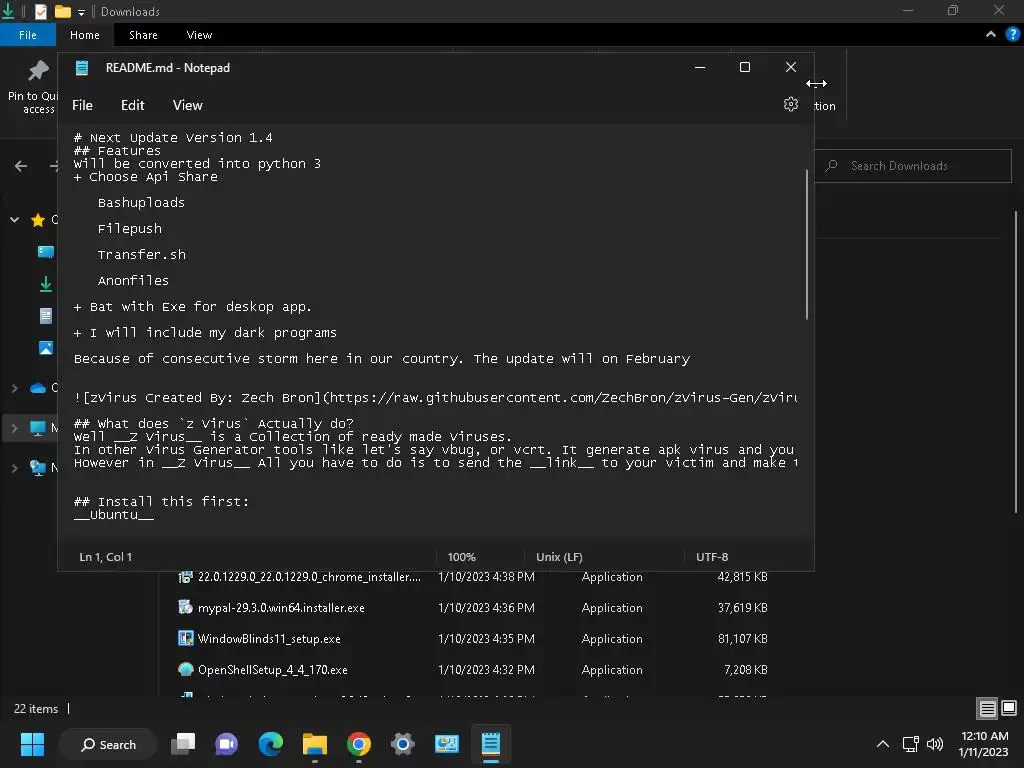
Task: Select the This PC monitor icon
Action: [x=38, y=428]
